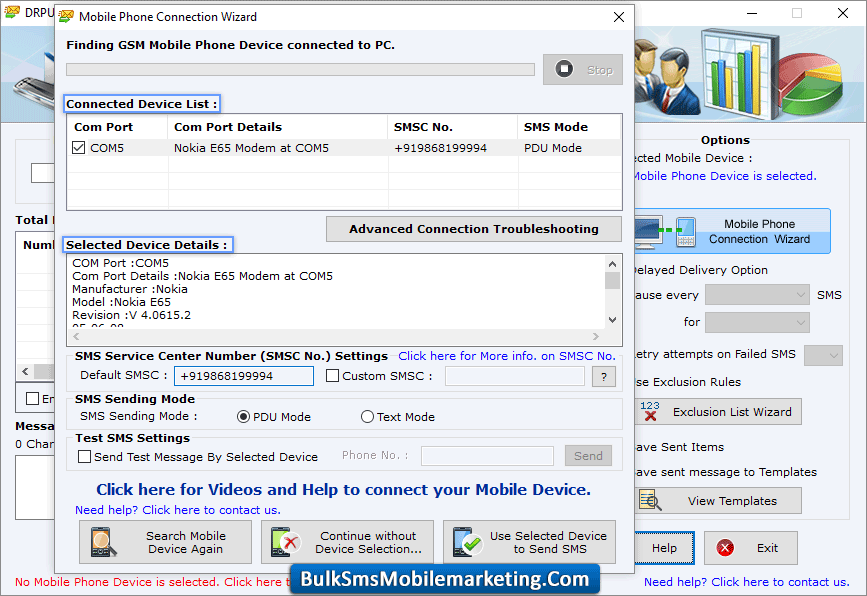This screenshot has height=596, width=867.
Task: Open the More info on SMSC No. link
Action: pyautogui.click(x=507, y=356)
